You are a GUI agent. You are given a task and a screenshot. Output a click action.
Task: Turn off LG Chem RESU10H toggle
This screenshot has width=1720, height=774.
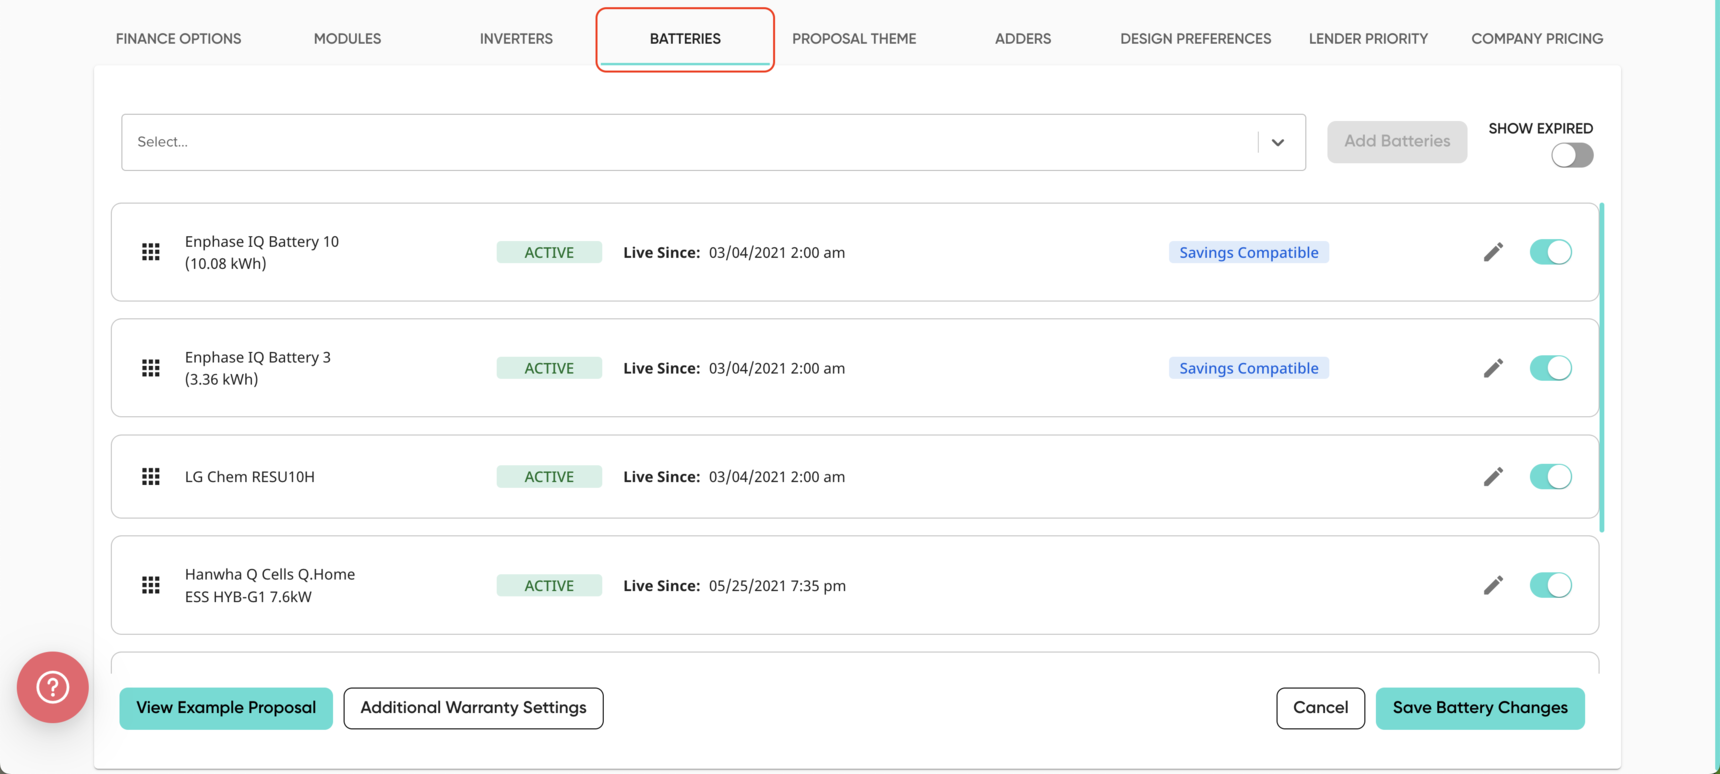pos(1551,477)
